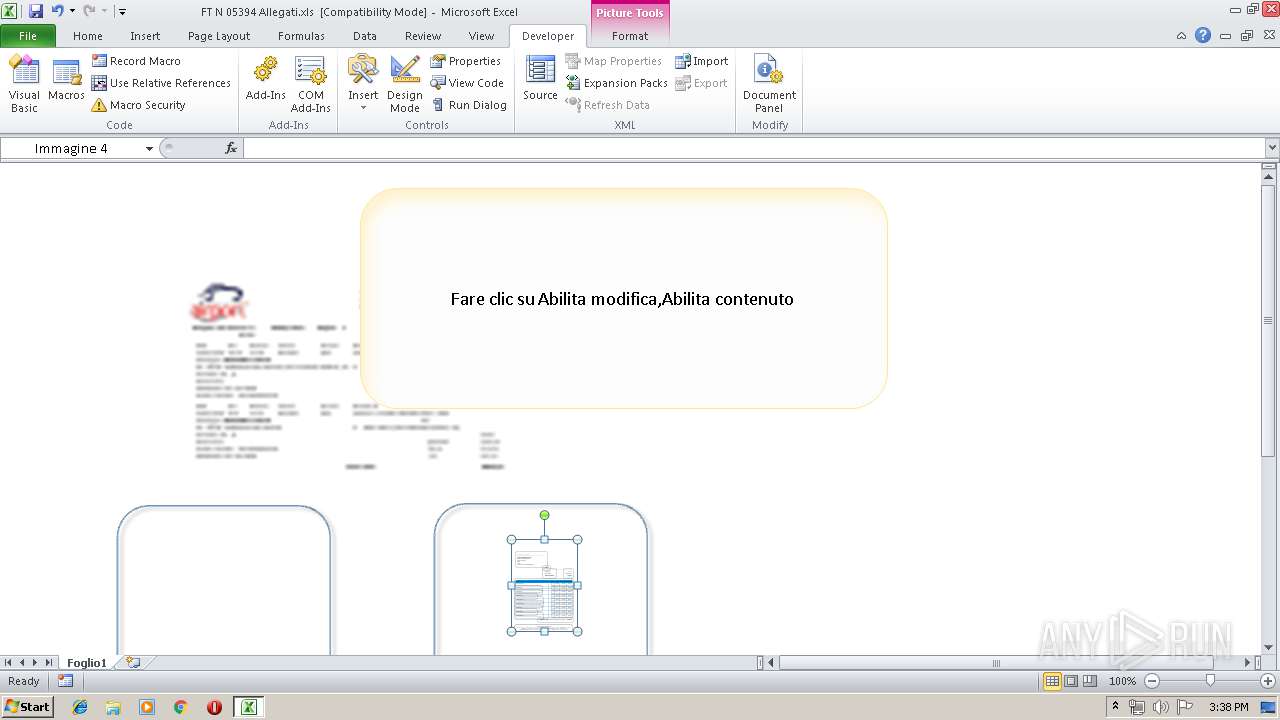Switch to the Formulas tab
This screenshot has height=720, width=1280.
[301, 36]
